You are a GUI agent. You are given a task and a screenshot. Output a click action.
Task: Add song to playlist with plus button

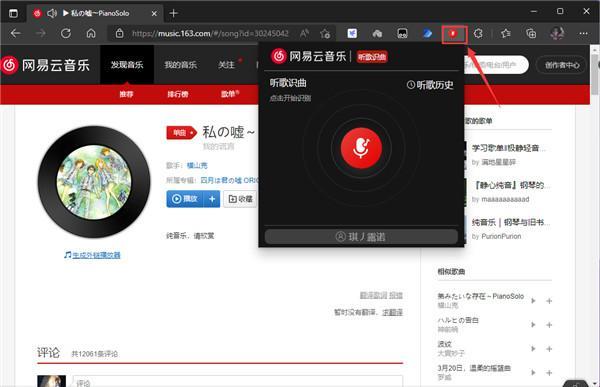click(x=212, y=199)
